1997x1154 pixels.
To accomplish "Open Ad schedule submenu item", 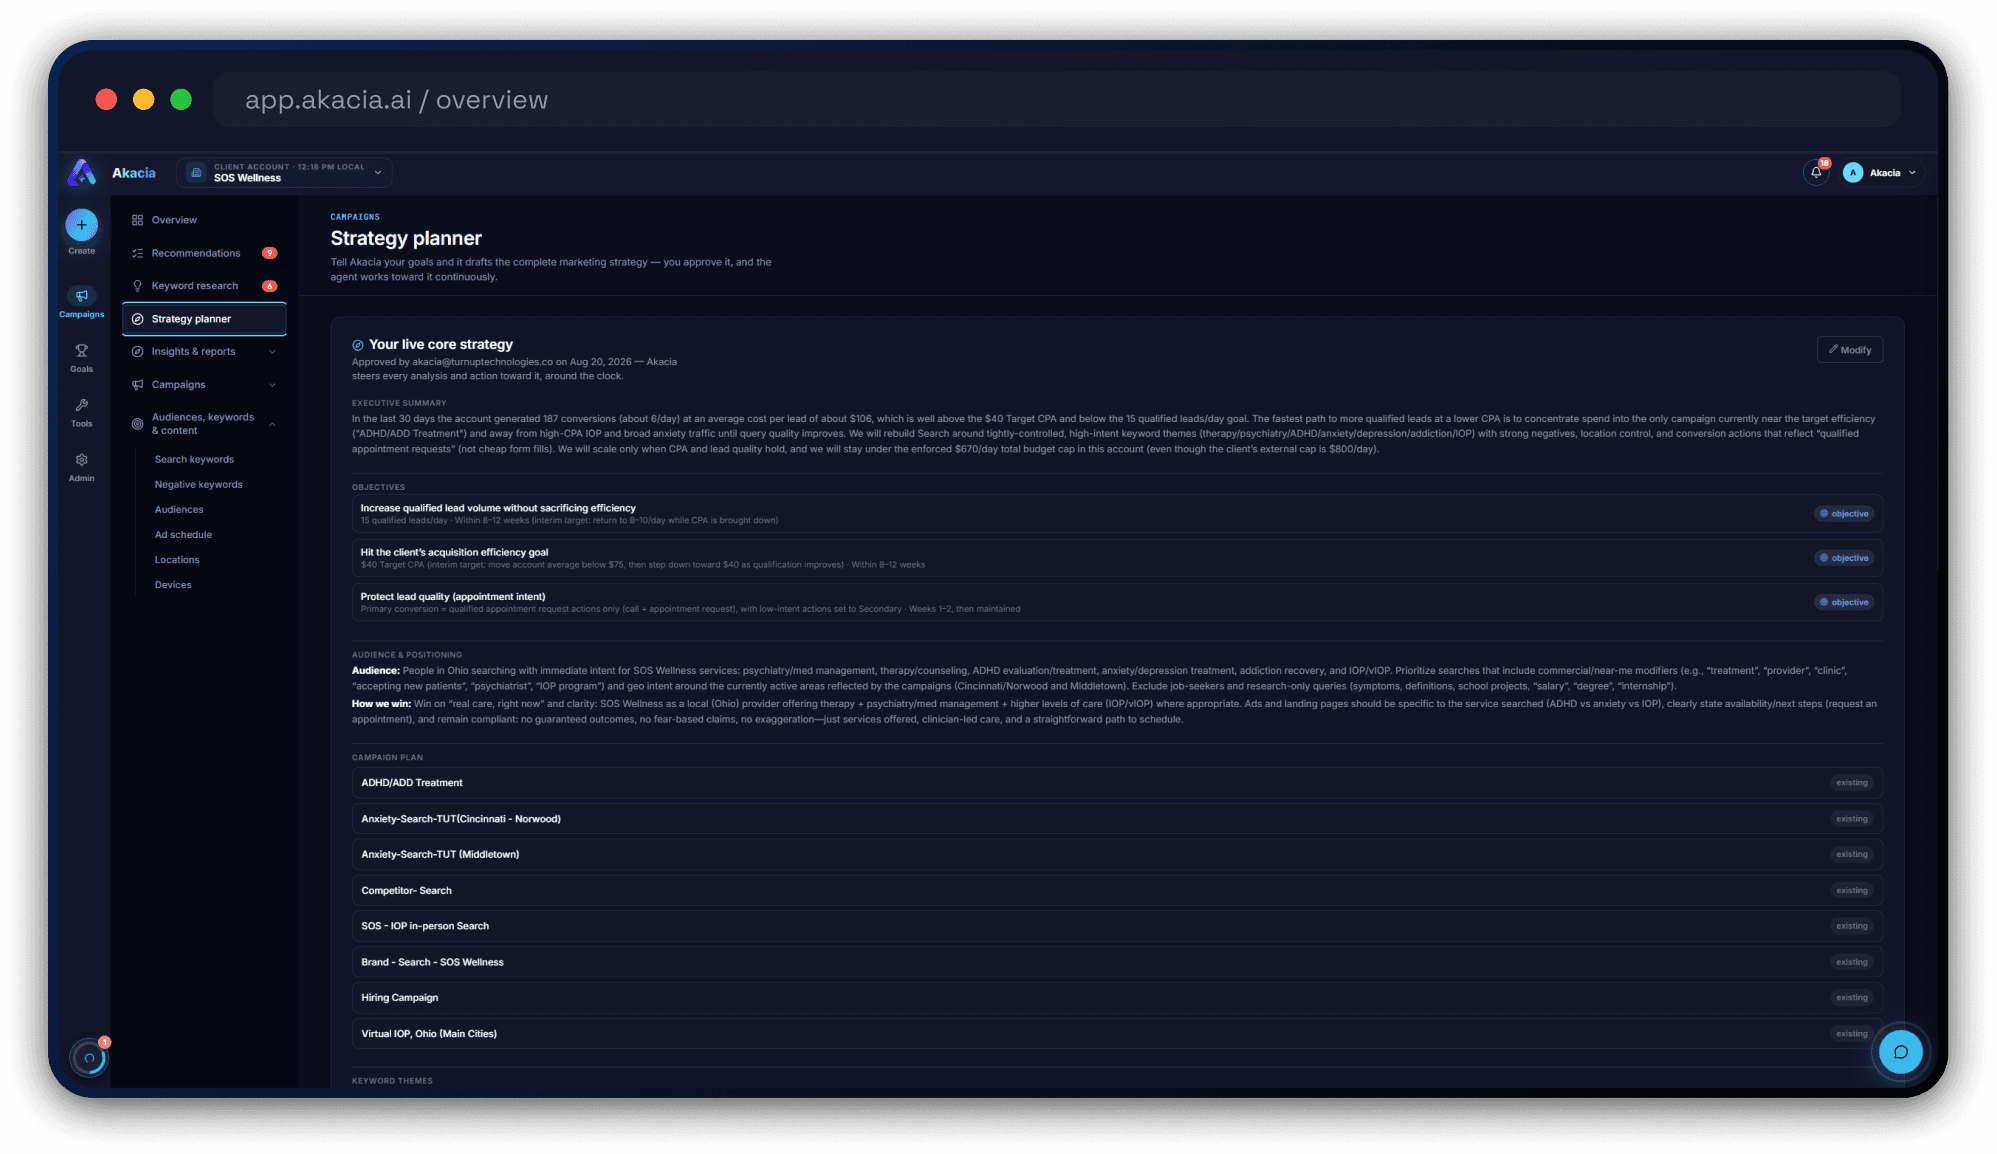I will point(183,535).
